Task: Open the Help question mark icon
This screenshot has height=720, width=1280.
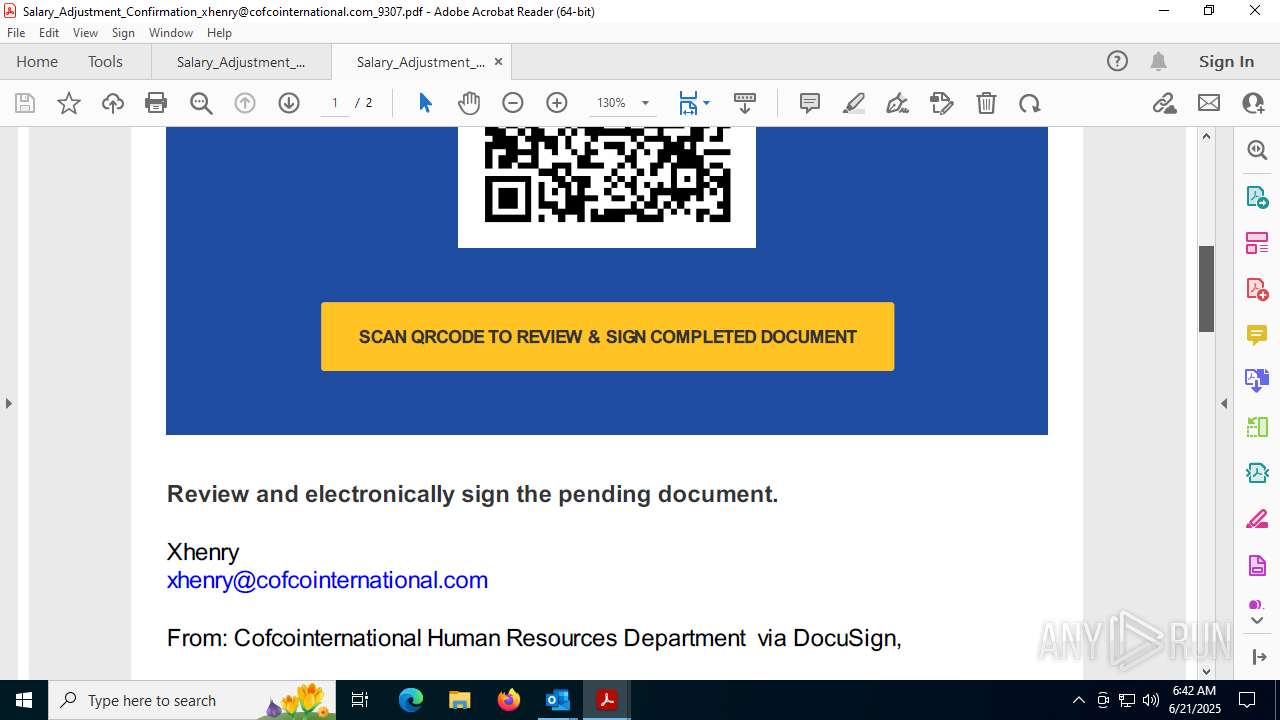Action: point(1117,61)
